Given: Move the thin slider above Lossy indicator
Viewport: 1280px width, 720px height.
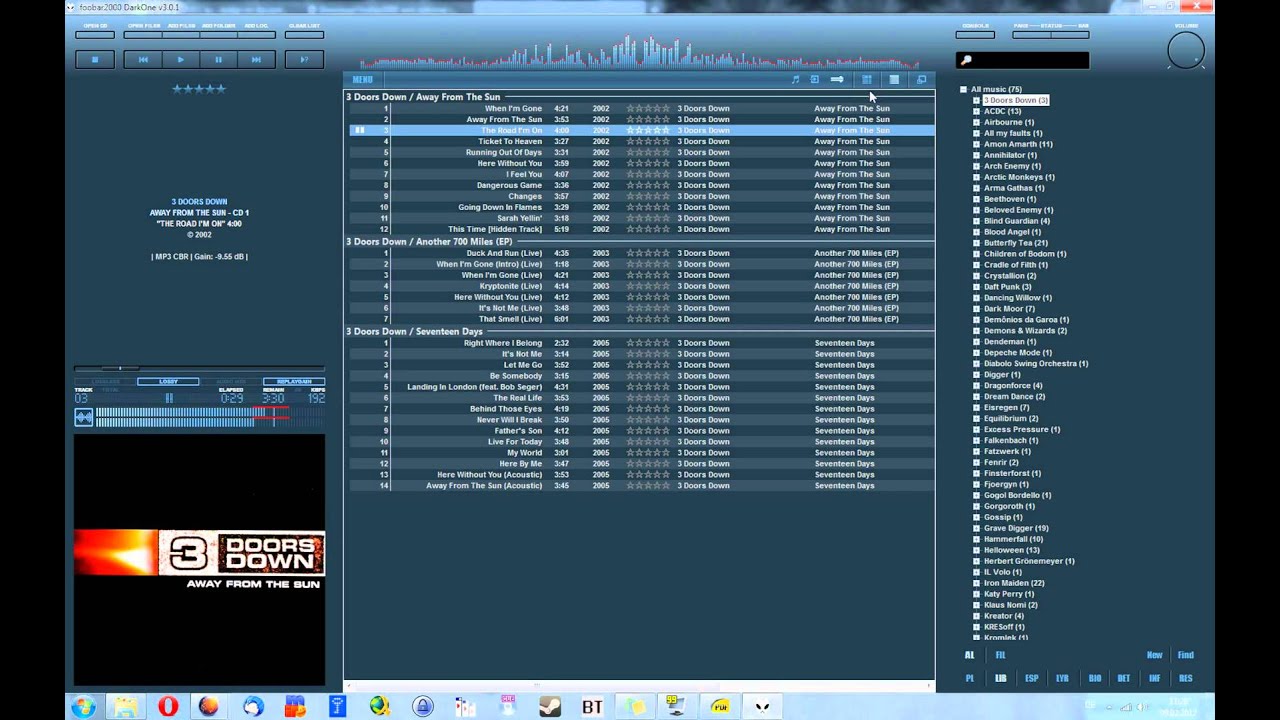Looking at the screenshot, I should click(x=199, y=368).
